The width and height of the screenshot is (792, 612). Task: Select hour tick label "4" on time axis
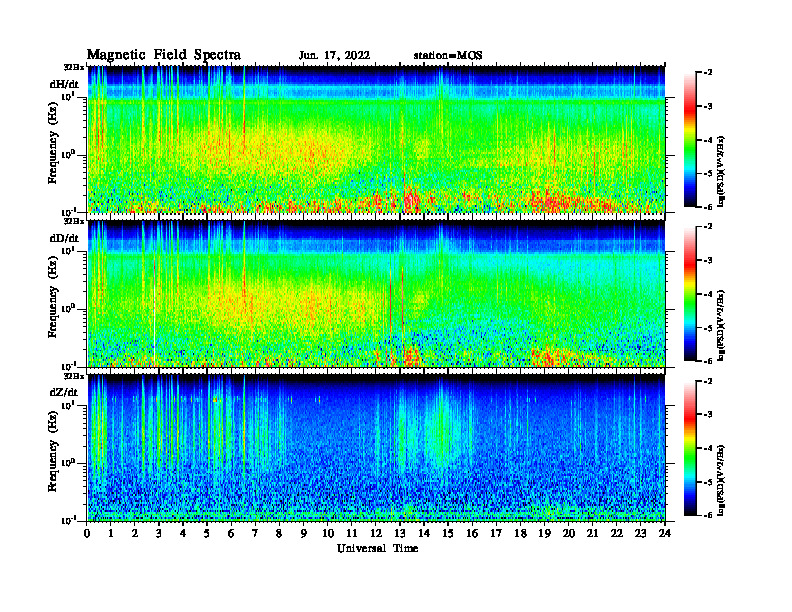183,533
